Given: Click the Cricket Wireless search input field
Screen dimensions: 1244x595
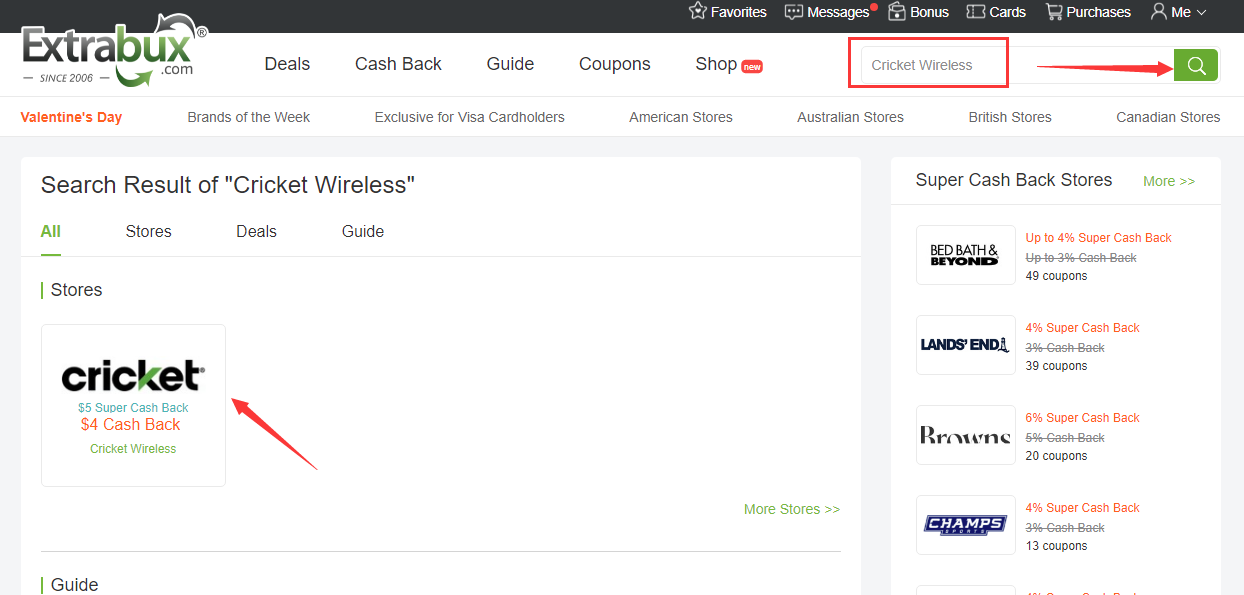Looking at the screenshot, I should [1017, 65].
